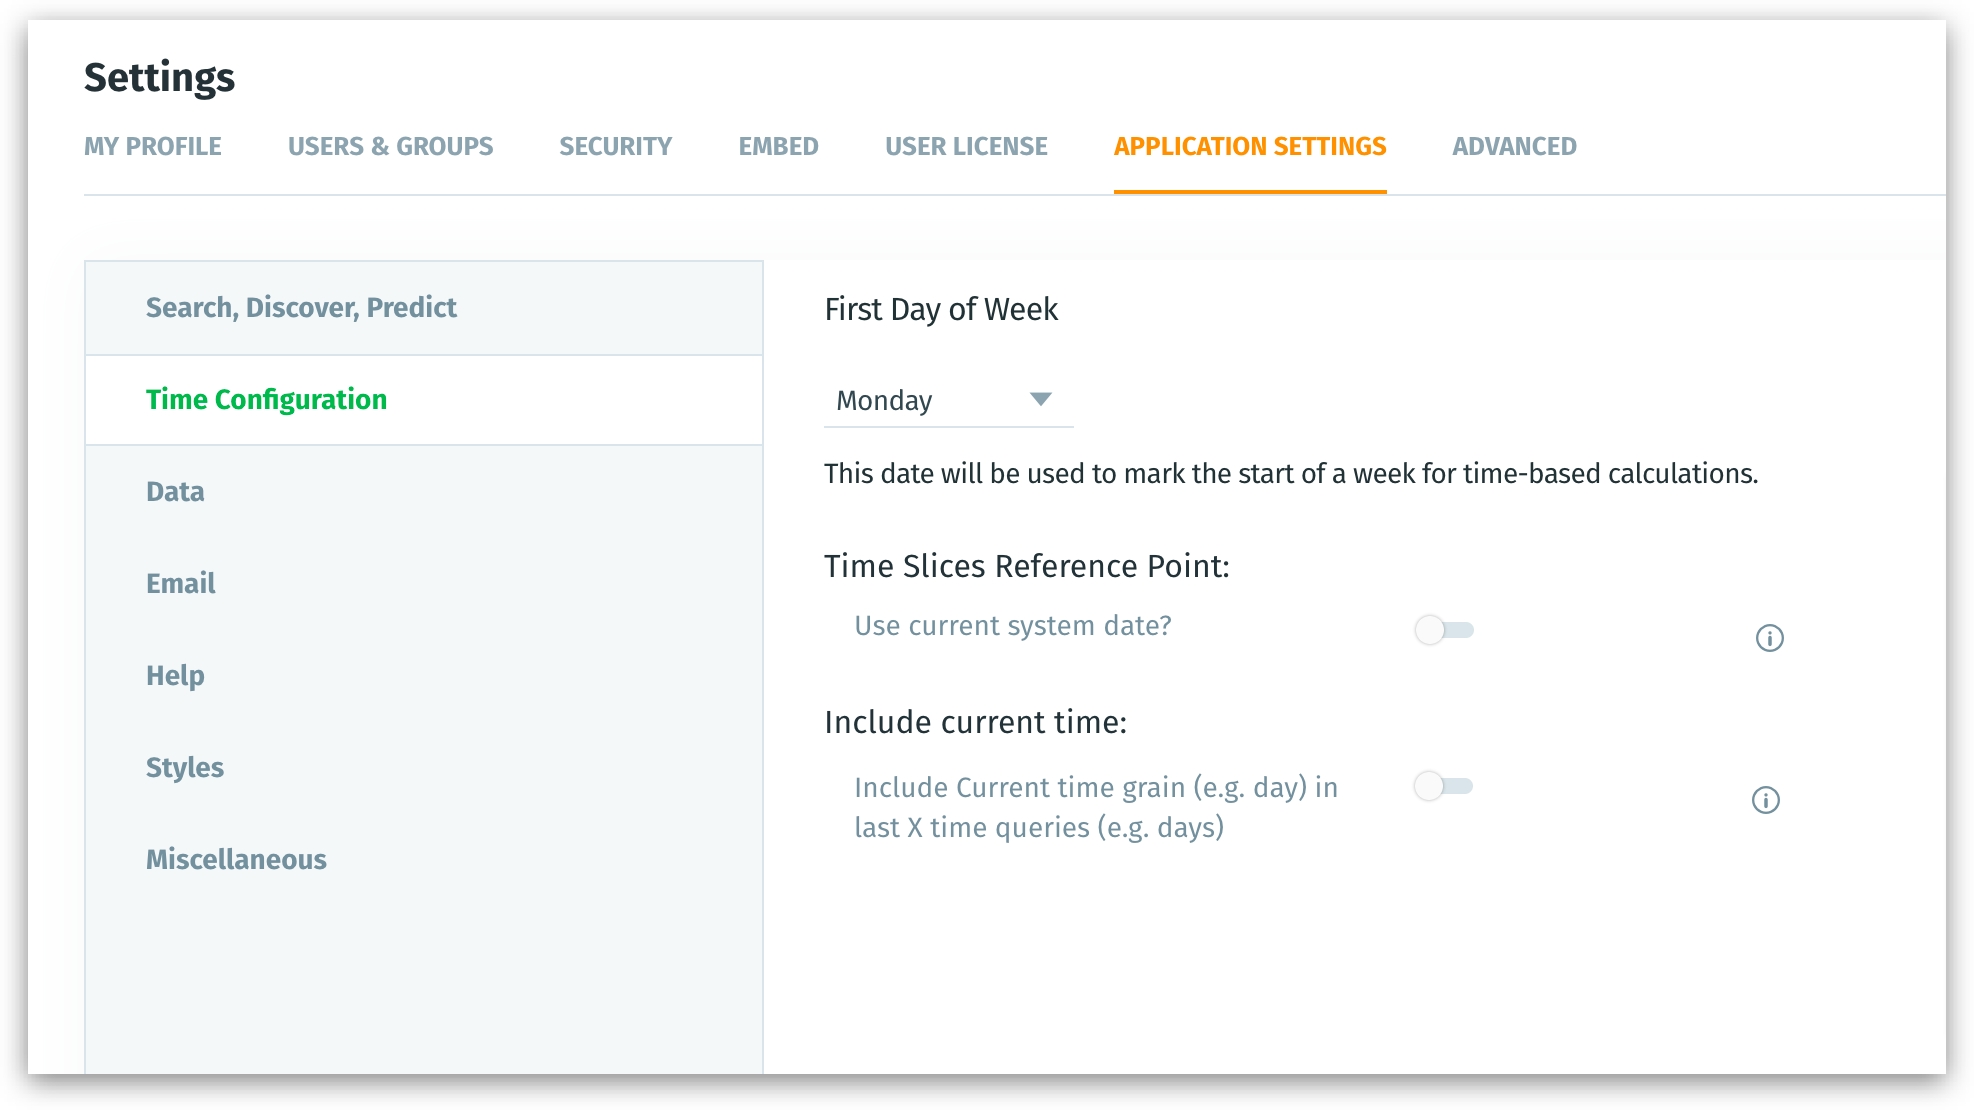The width and height of the screenshot is (1974, 1110).
Task: Toggle Use current system date switch
Action: tap(1443, 630)
